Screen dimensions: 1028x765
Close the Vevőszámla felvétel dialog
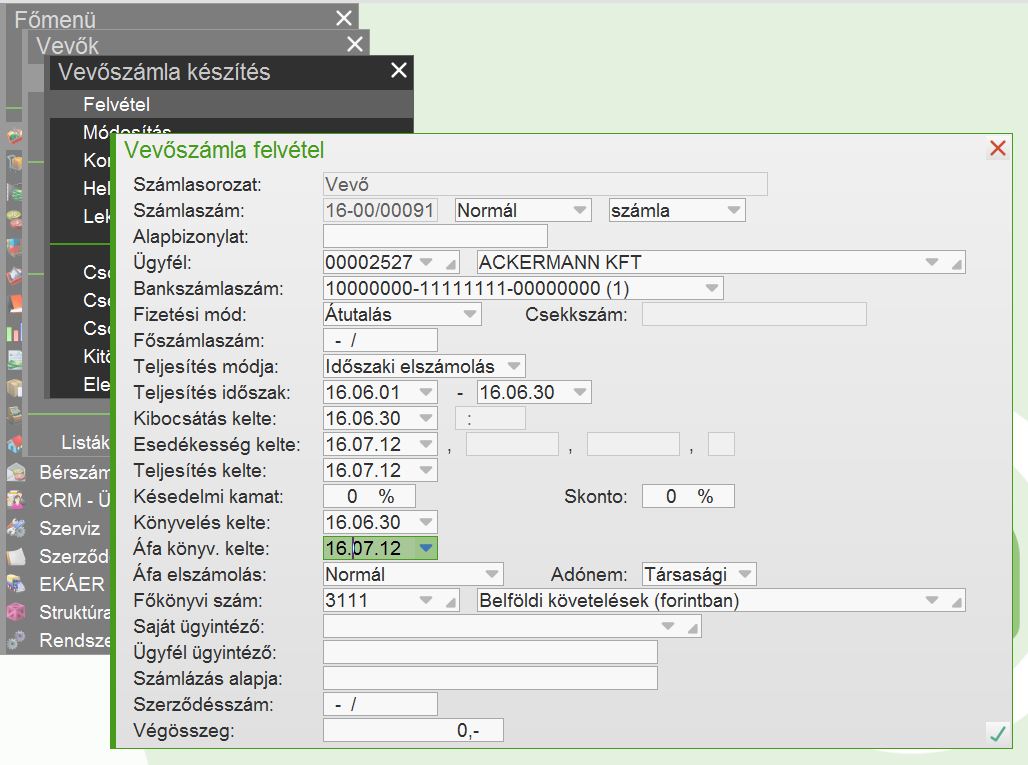997,148
